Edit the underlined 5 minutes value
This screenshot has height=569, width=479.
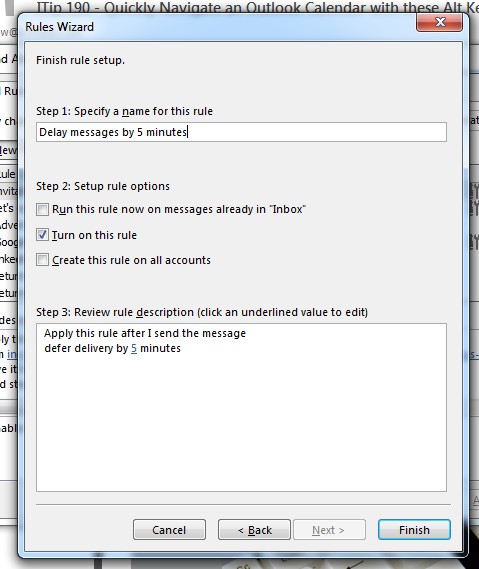tap(134, 348)
